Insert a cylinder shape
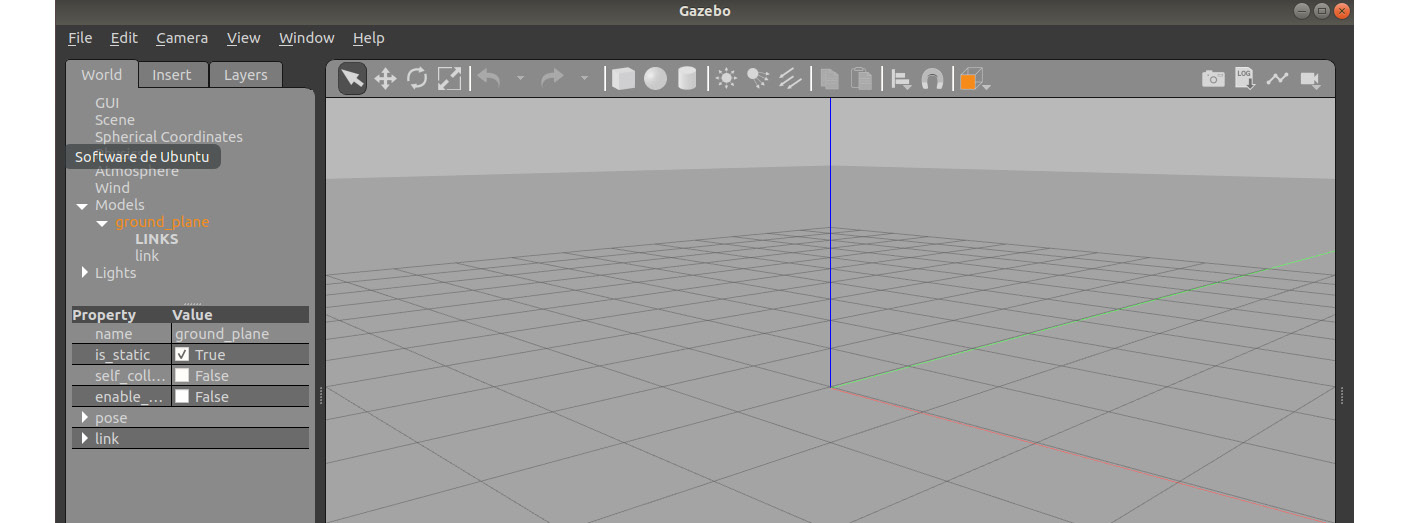Image resolution: width=1408 pixels, height=523 pixels. click(687, 78)
